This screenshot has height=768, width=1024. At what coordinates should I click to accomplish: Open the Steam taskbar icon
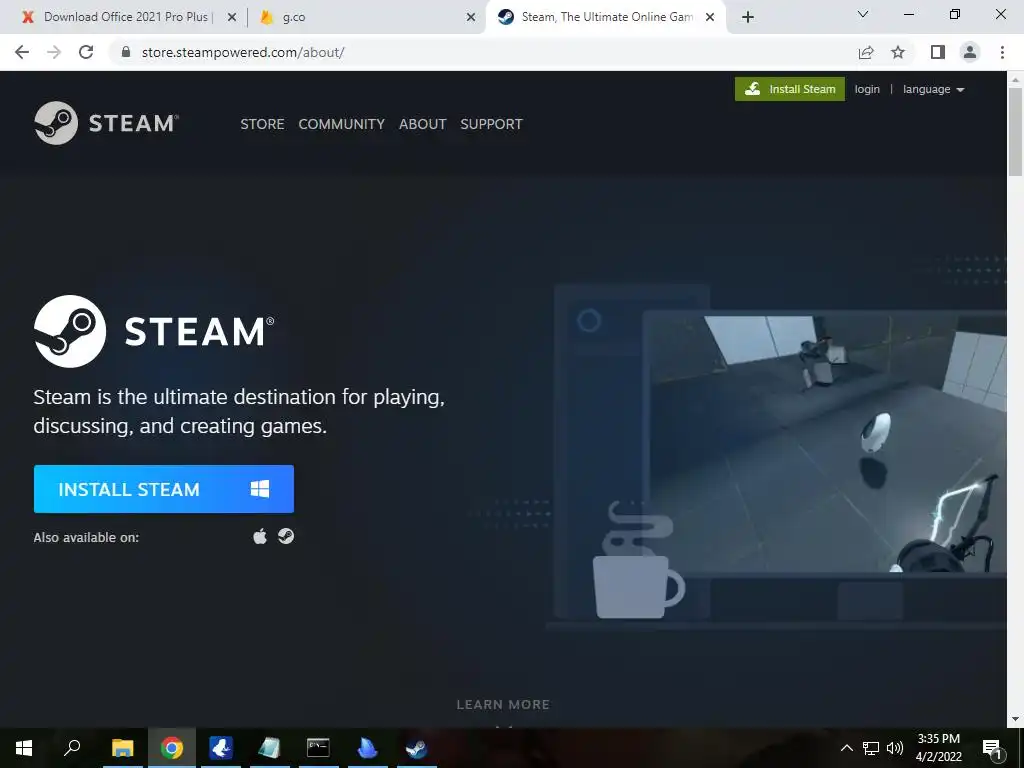click(x=417, y=748)
